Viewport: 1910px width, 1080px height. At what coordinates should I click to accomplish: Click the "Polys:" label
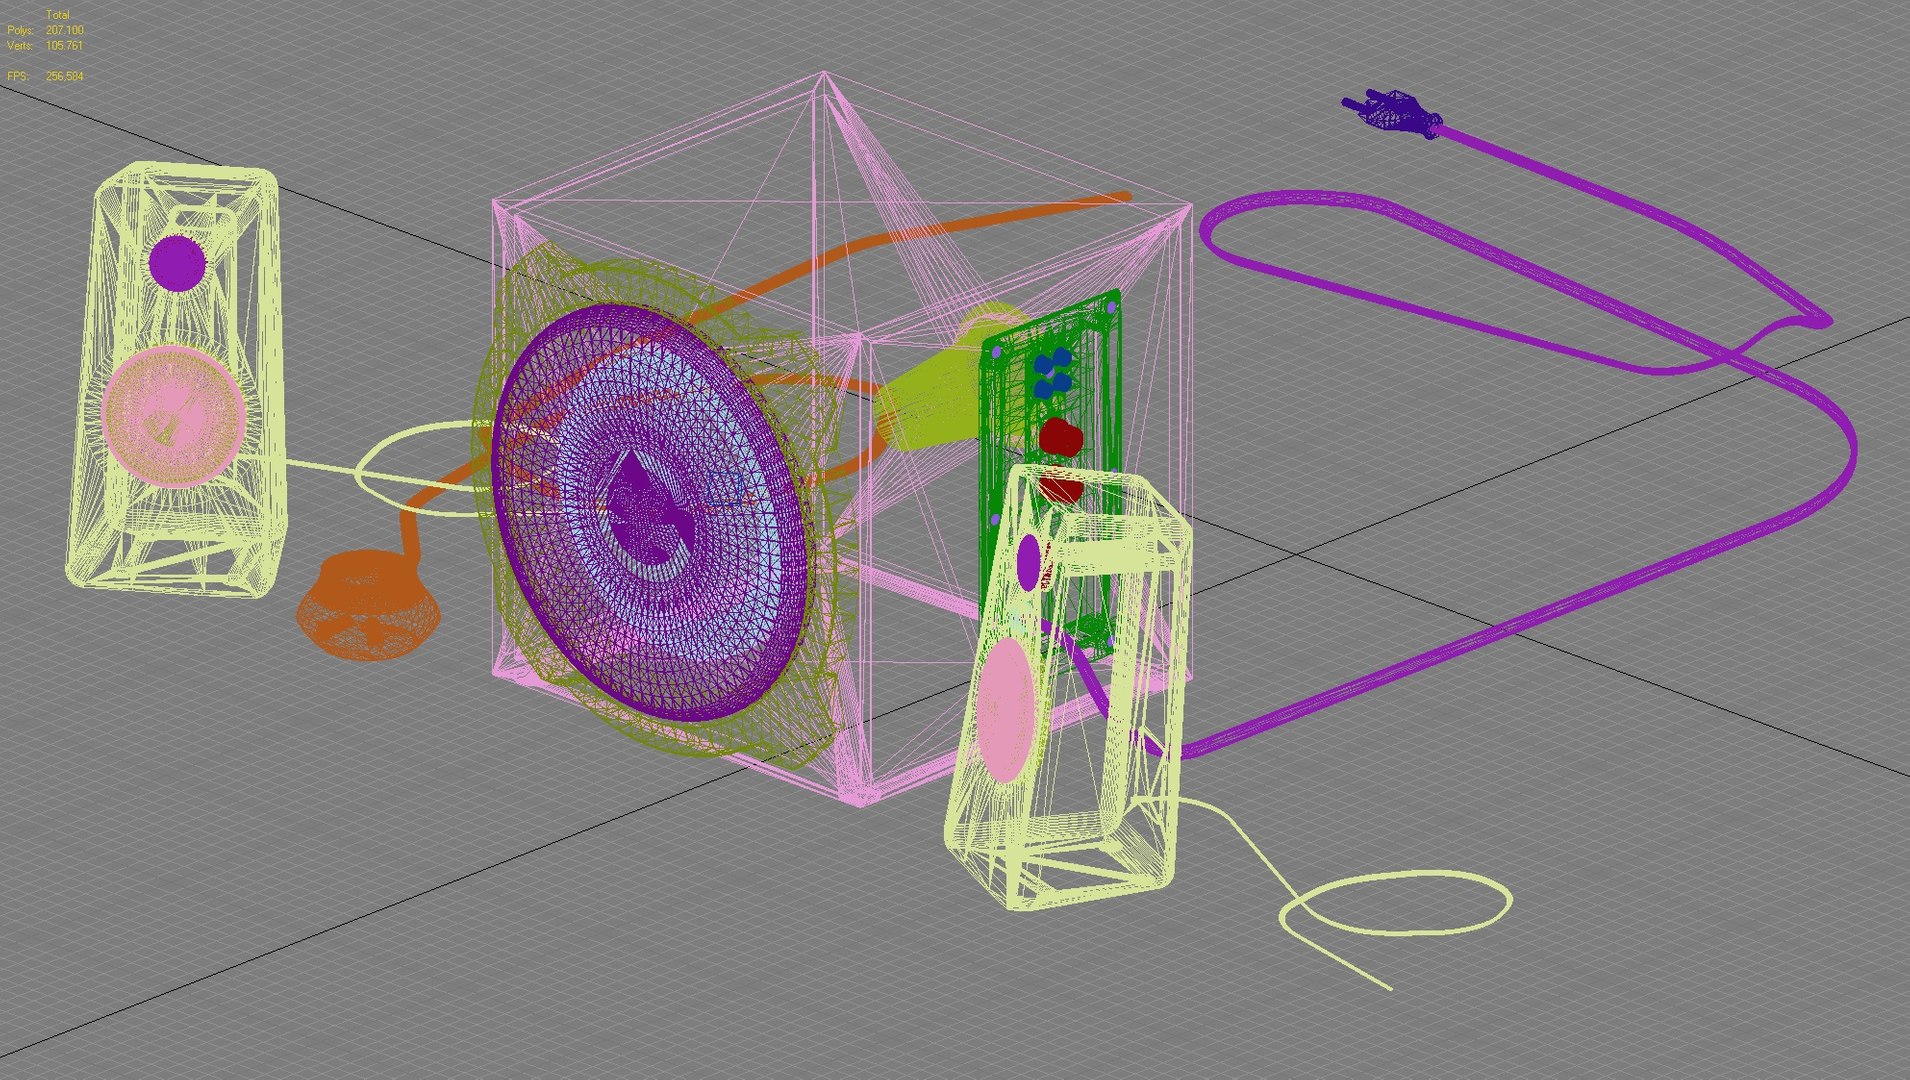pyautogui.click(x=21, y=31)
